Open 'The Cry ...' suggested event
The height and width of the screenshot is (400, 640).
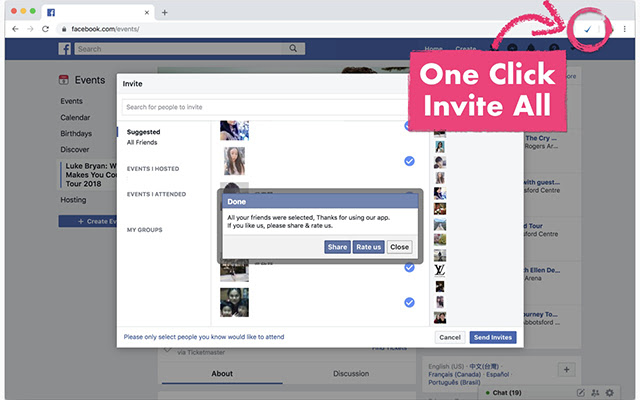click(x=541, y=138)
